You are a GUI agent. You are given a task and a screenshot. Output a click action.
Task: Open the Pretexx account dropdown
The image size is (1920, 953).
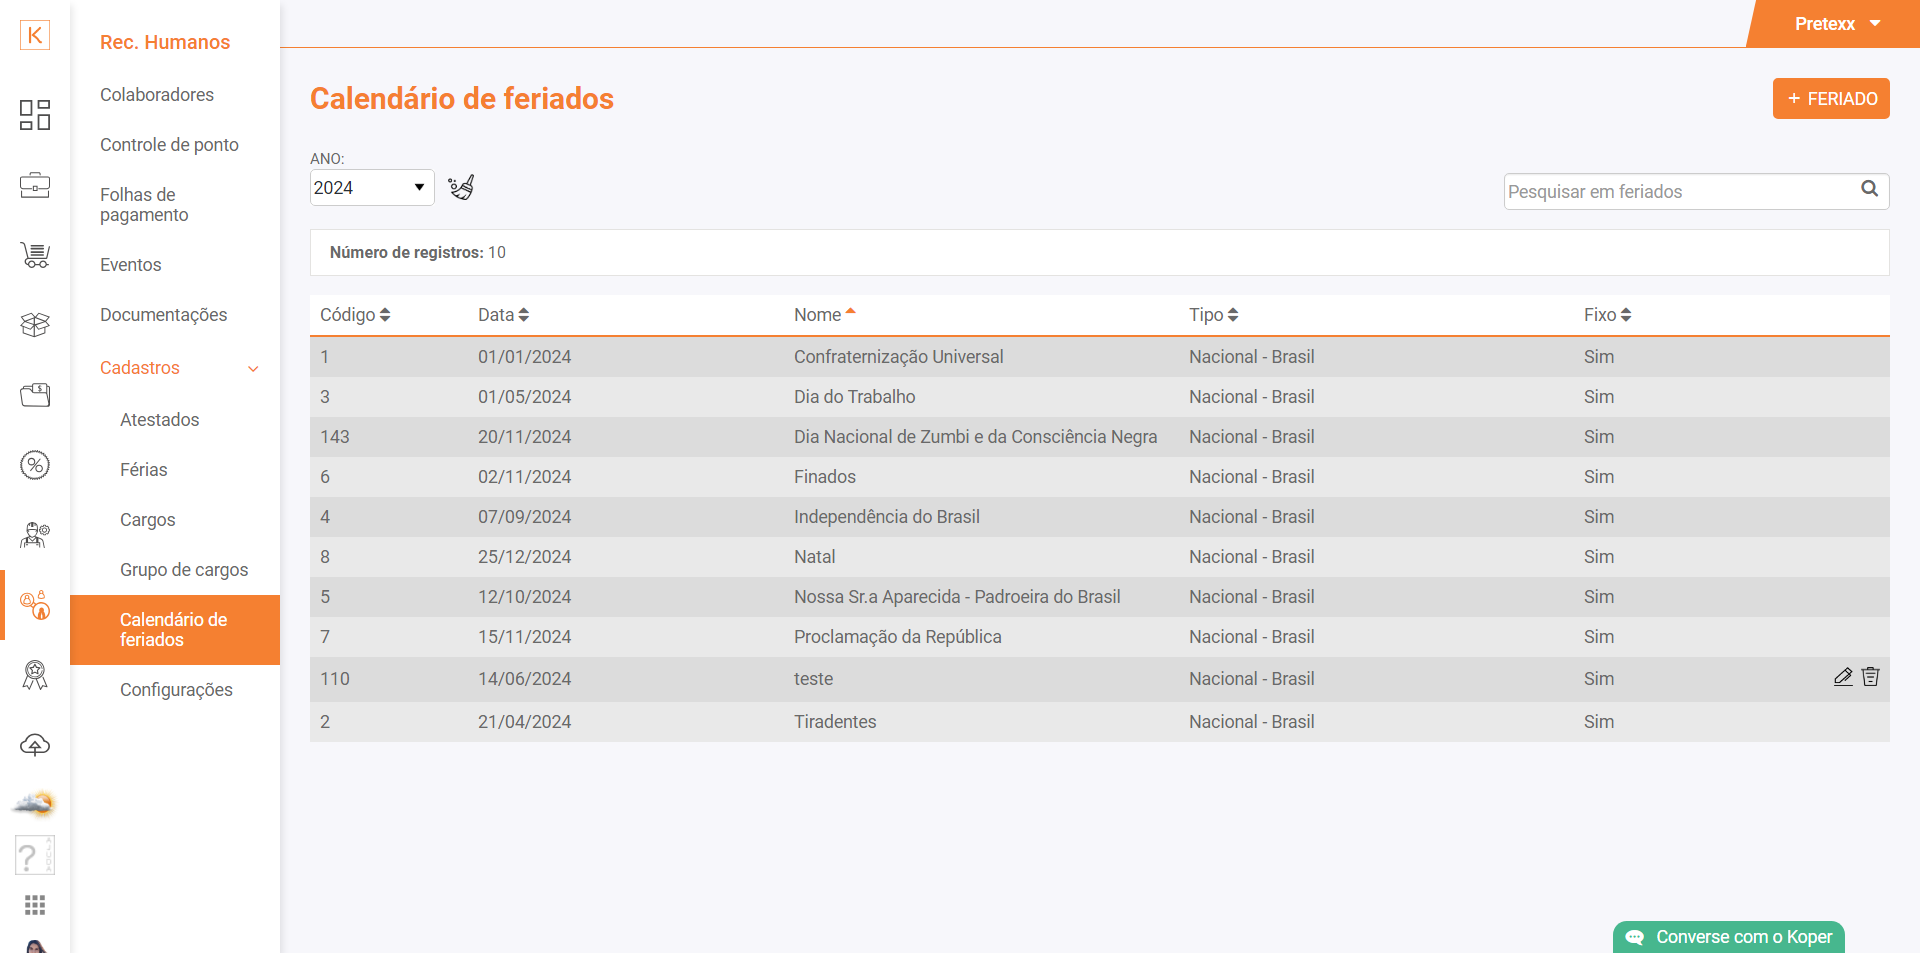(x=1836, y=24)
